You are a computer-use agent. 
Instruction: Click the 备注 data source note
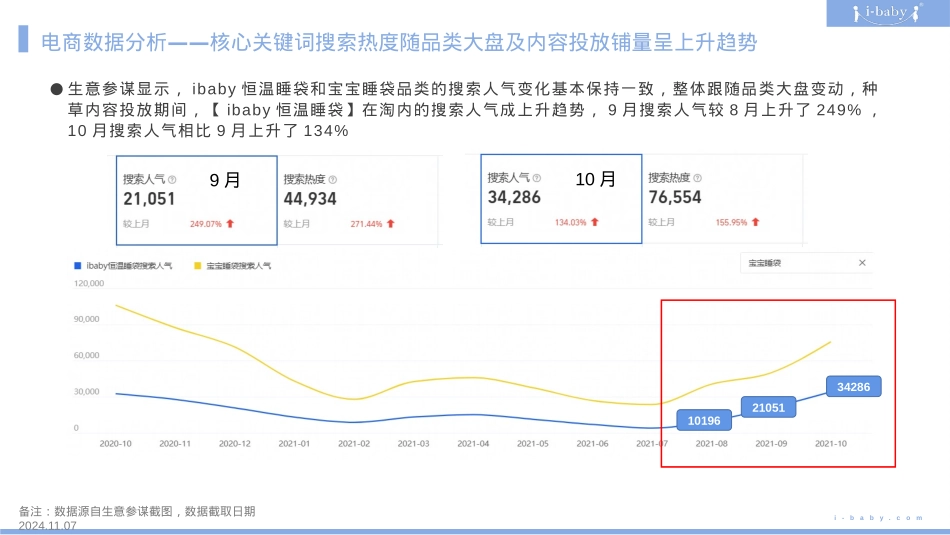coord(137,511)
